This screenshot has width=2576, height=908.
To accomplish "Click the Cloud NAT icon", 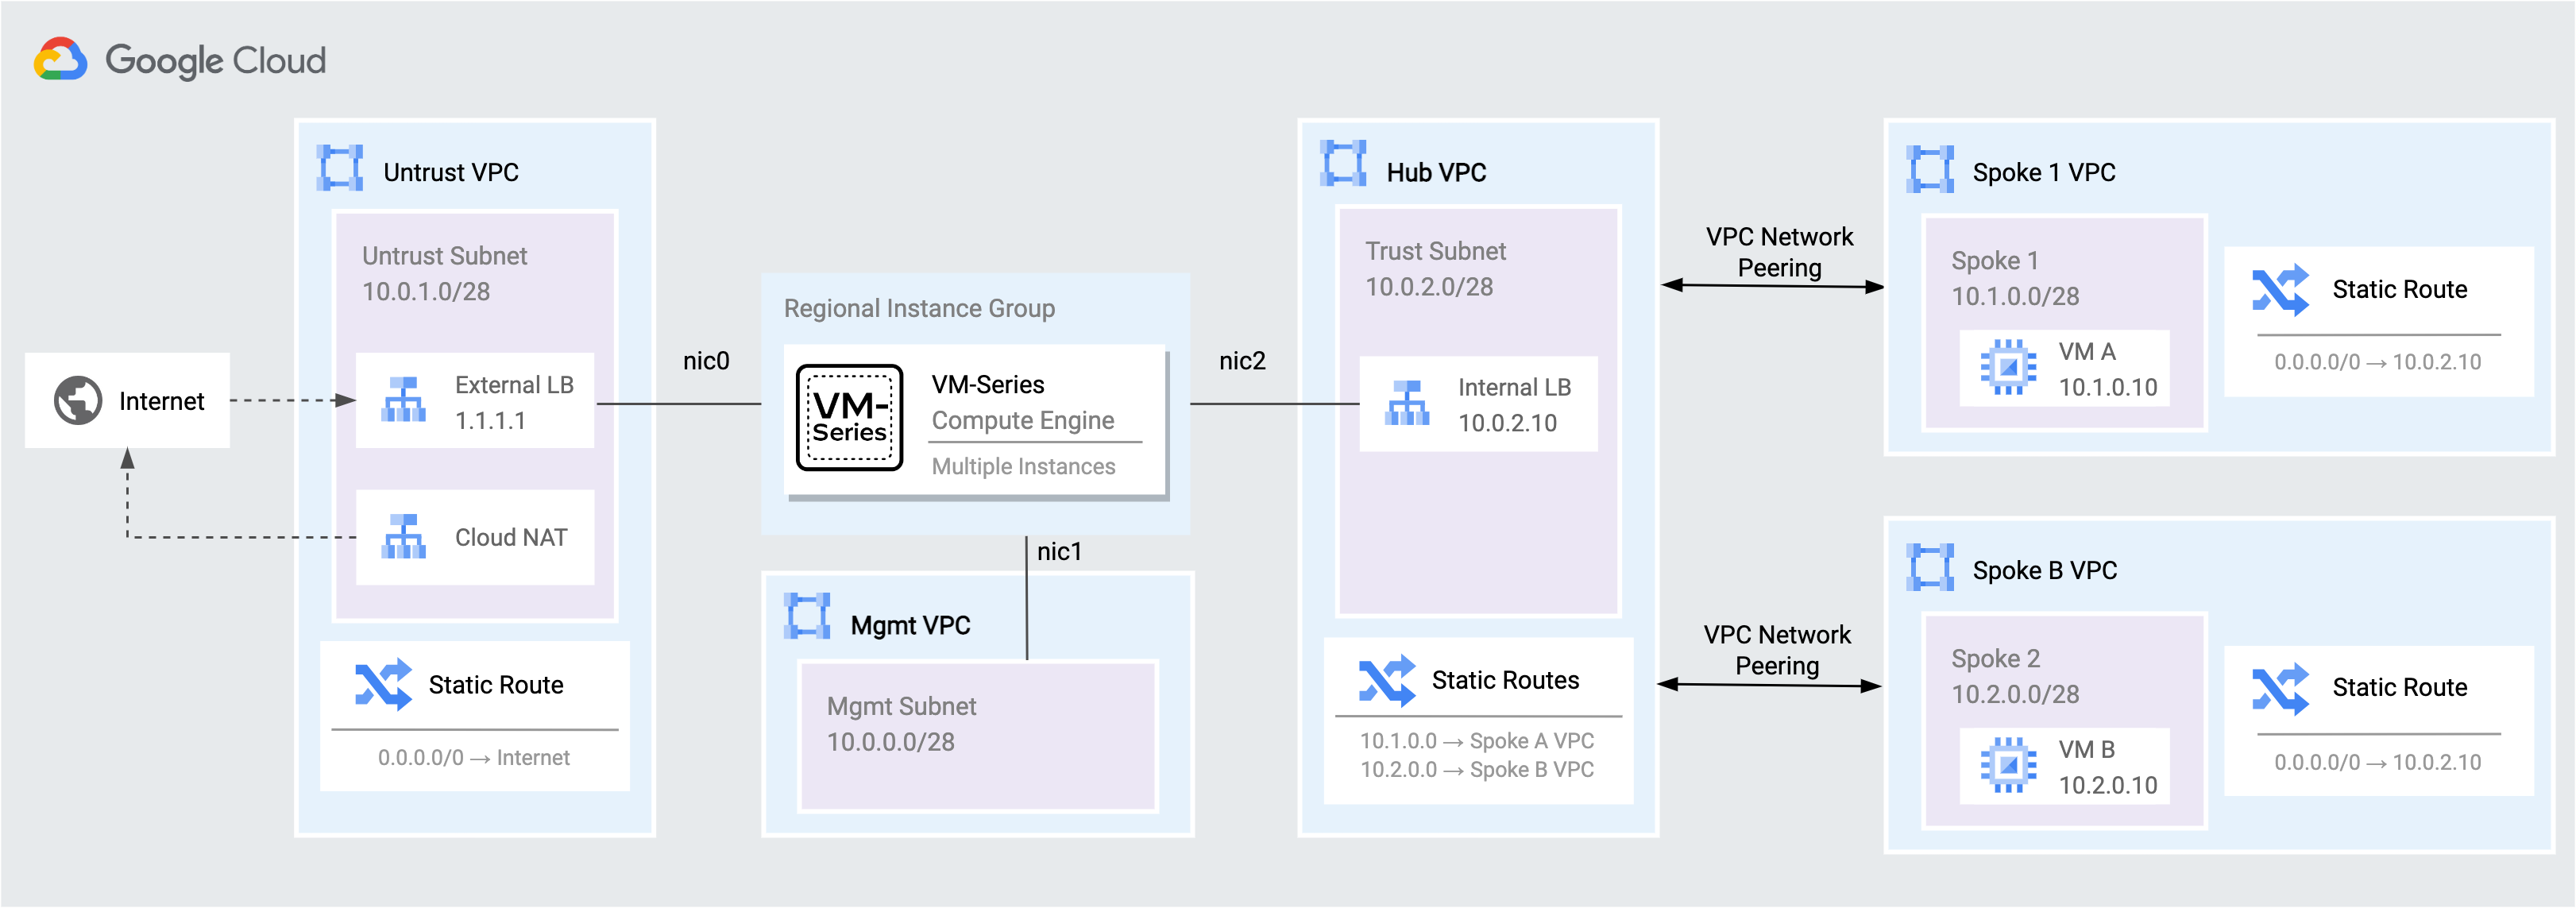I will [x=404, y=537].
